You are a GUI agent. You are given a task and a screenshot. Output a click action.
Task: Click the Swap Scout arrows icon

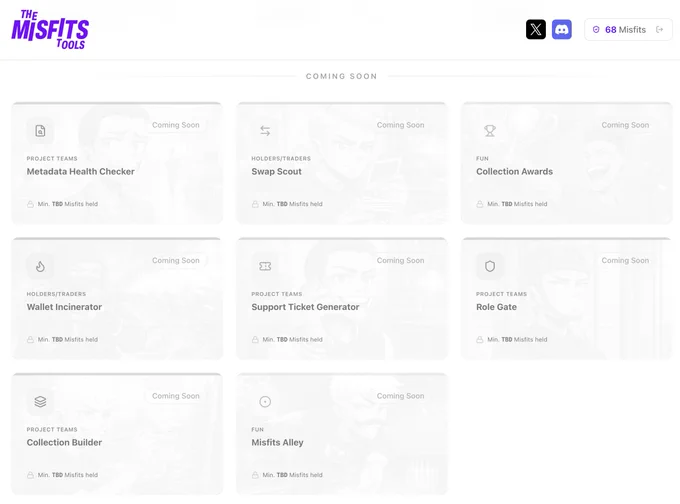[x=265, y=131]
